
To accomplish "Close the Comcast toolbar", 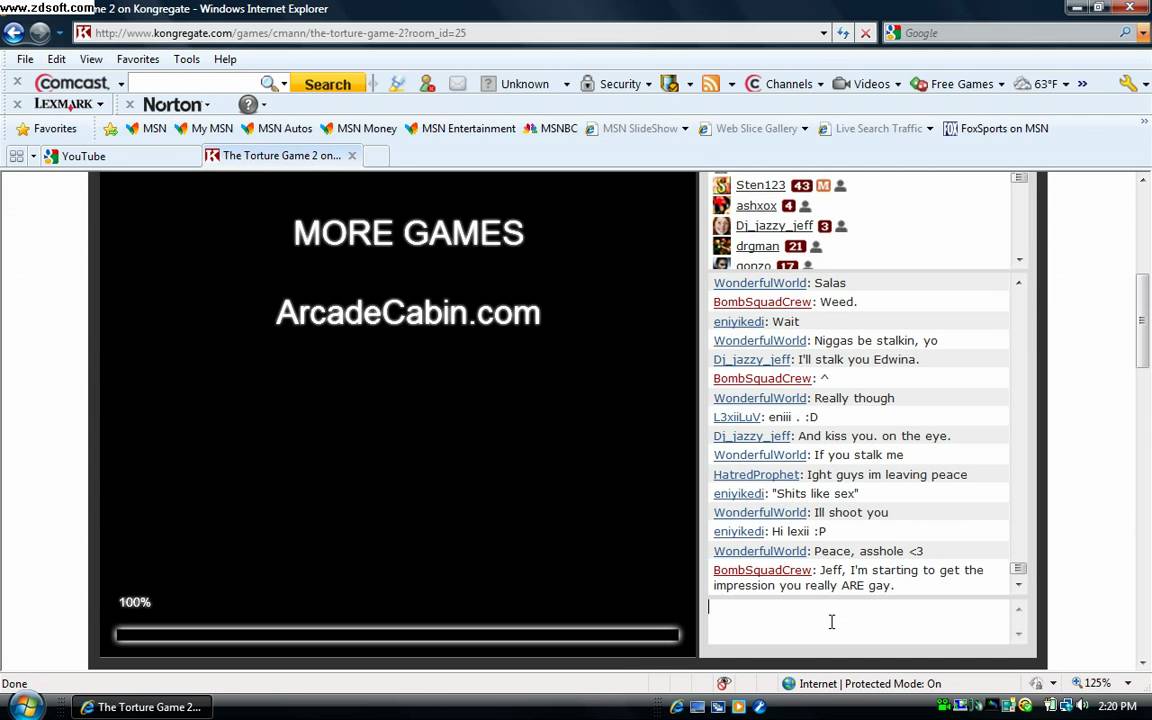I will 18,82.
